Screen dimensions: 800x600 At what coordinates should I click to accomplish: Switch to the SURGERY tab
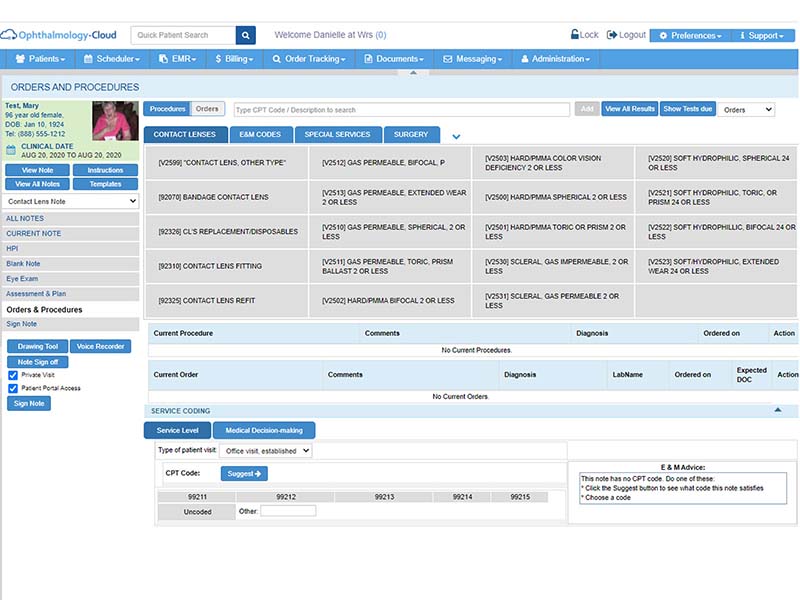[x=412, y=134]
